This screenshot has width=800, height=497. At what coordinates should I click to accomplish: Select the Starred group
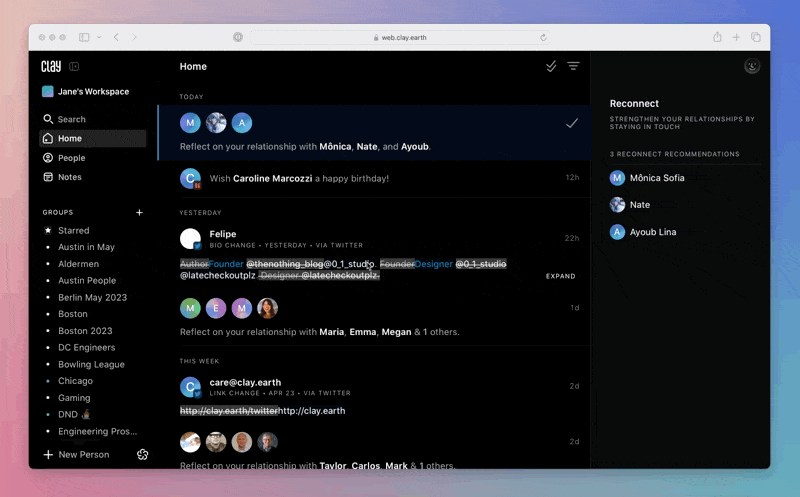73,231
